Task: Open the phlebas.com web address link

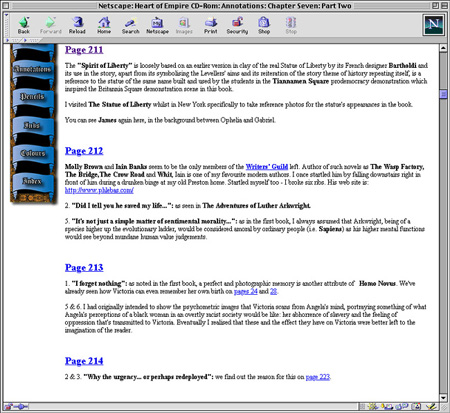Action: click(x=99, y=190)
